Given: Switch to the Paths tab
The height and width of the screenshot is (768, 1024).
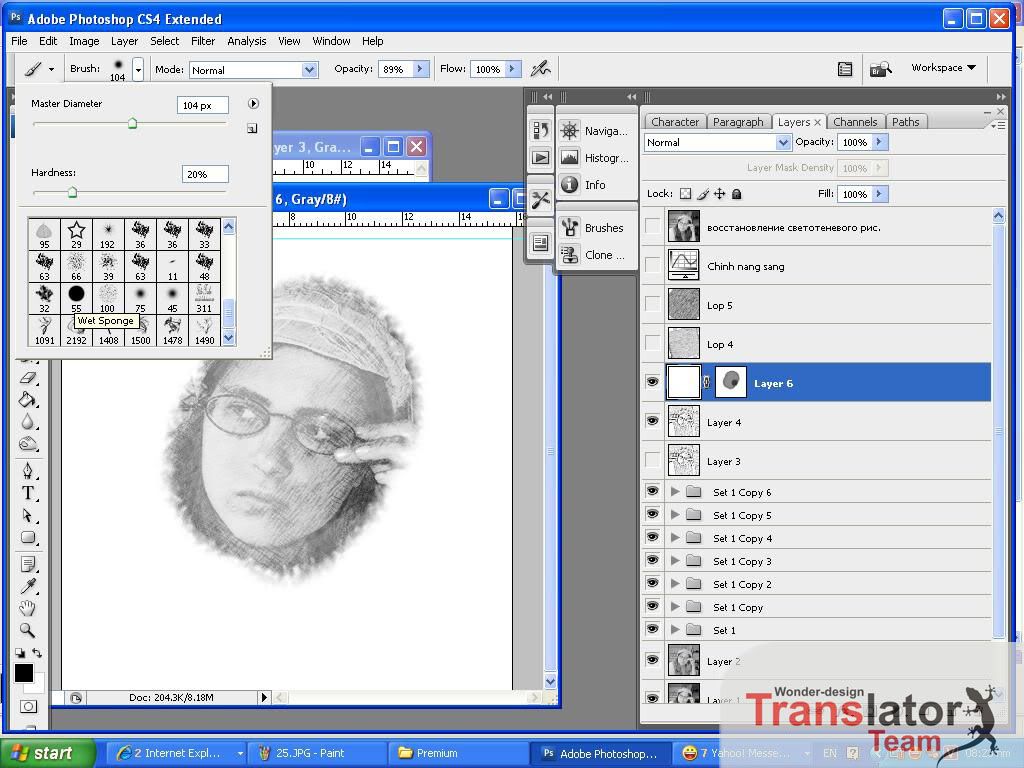Looking at the screenshot, I should (905, 122).
